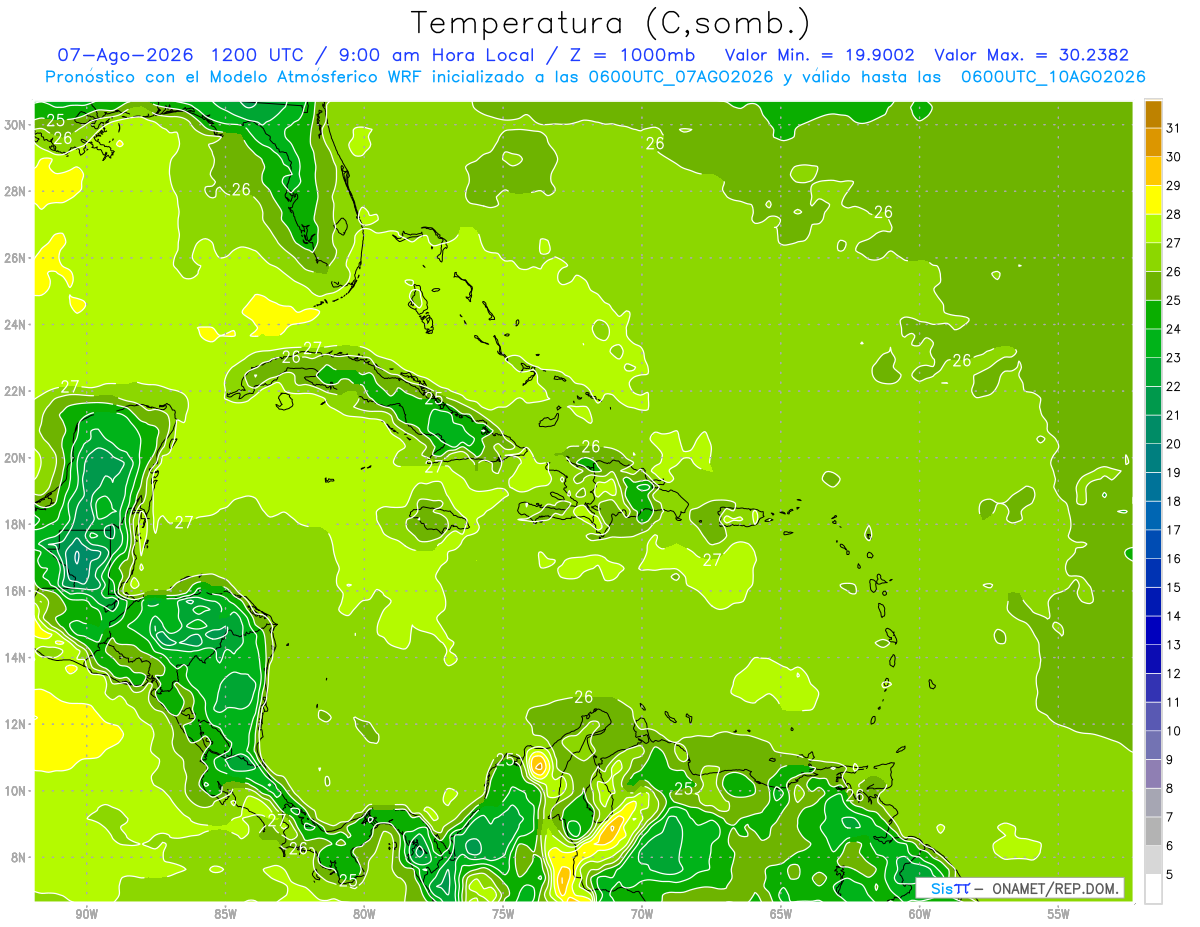The image size is (1200, 927).
Task: Click the colorbar swatch between 24 and 25
Action: coord(1153,316)
